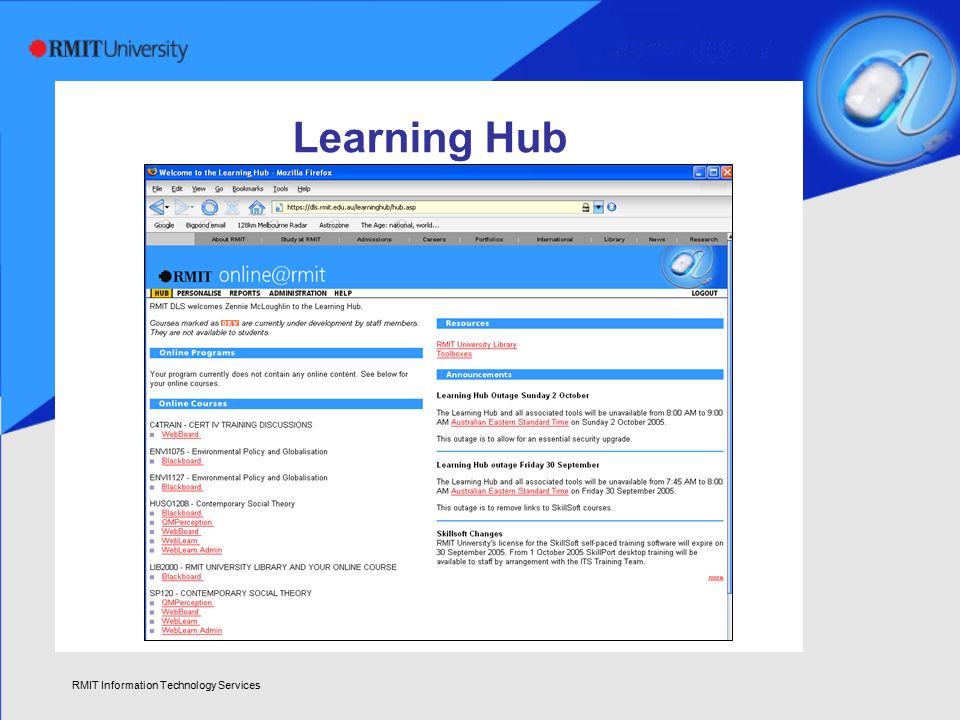Open Blackboard under ENVI1075 course

click(182, 461)
